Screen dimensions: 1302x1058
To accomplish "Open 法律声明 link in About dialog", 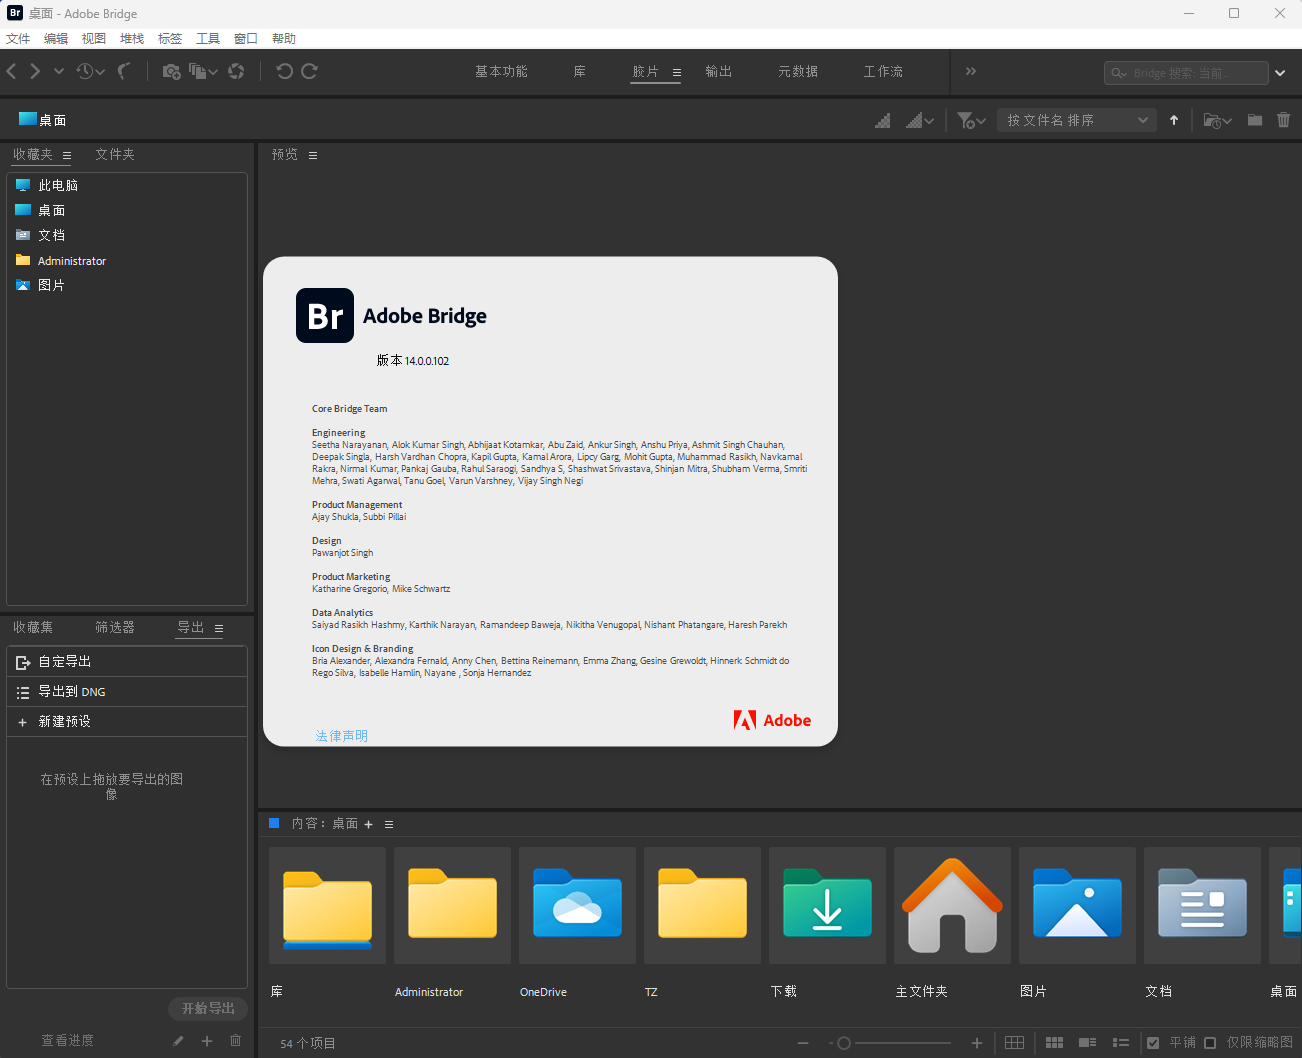I will tap(342, 736).
